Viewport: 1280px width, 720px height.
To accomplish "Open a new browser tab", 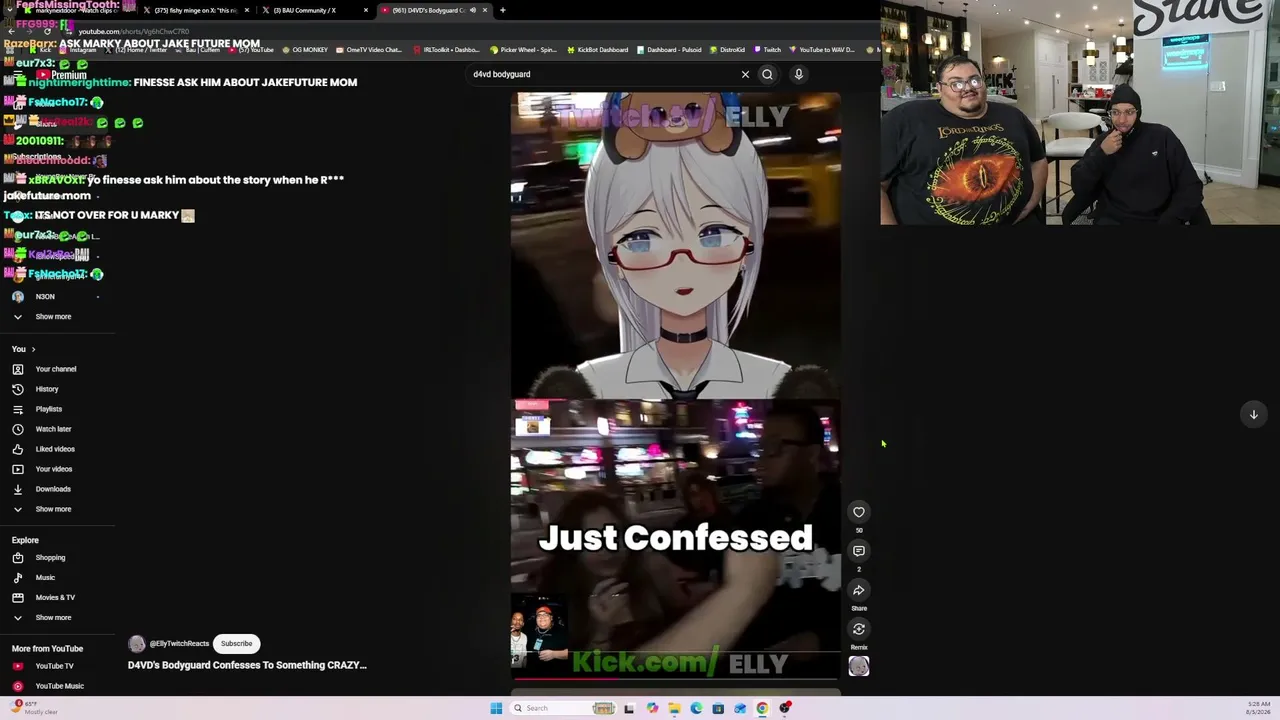I will 503,10.
